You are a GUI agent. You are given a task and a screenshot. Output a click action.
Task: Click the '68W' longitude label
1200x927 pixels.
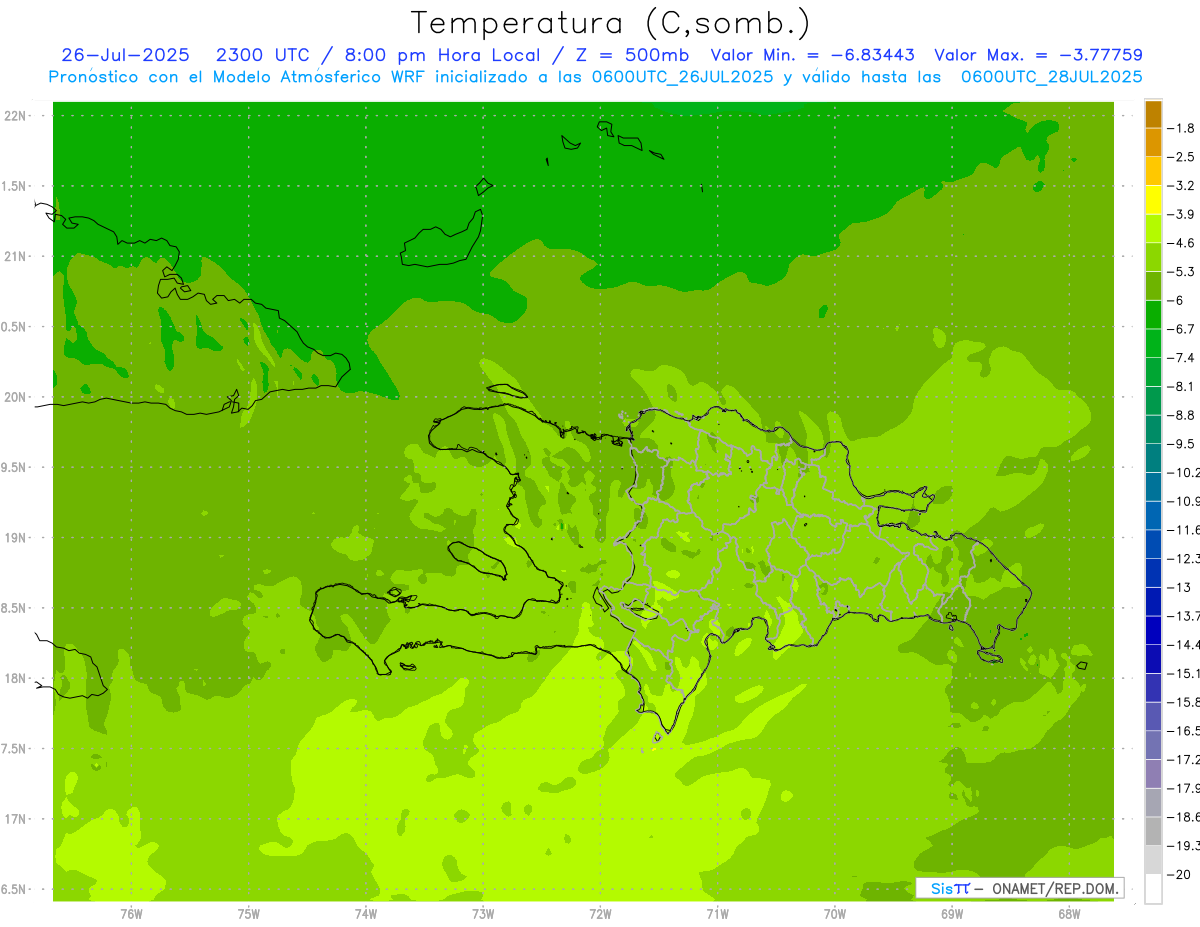click(x=1069, y=914)
